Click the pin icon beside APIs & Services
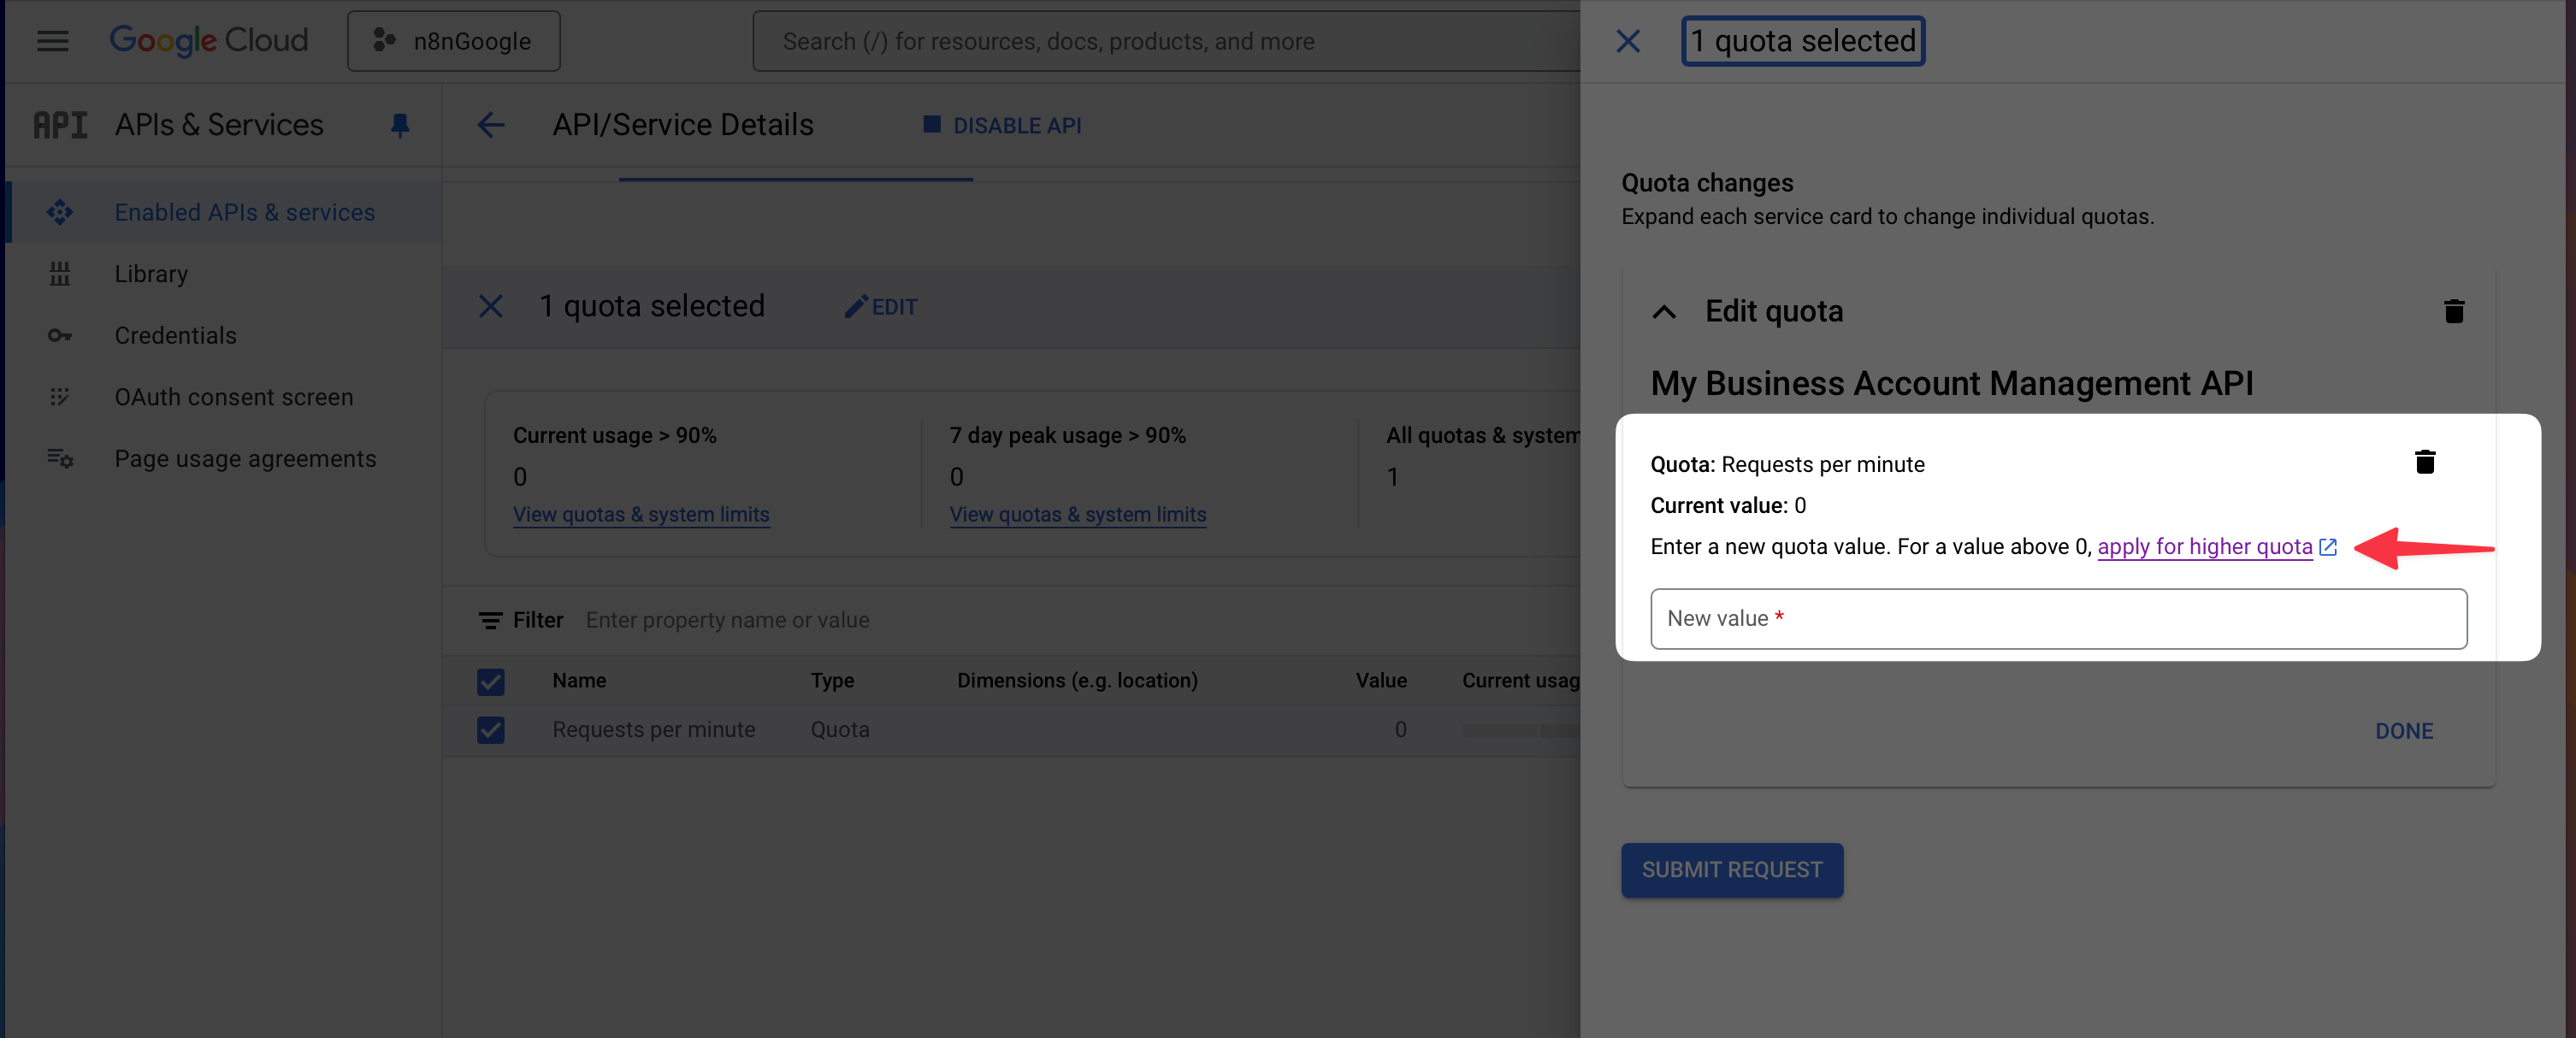The width and height of the screenshot is (2576, 1038). point(399,125)
